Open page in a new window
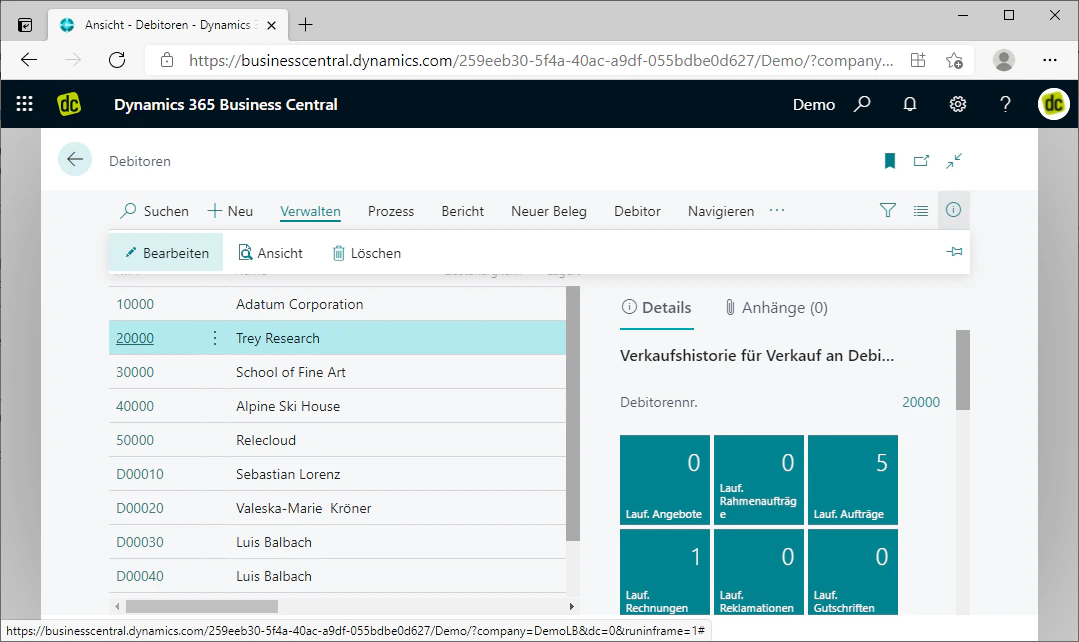1079x642 pixels. coord(921,161)
